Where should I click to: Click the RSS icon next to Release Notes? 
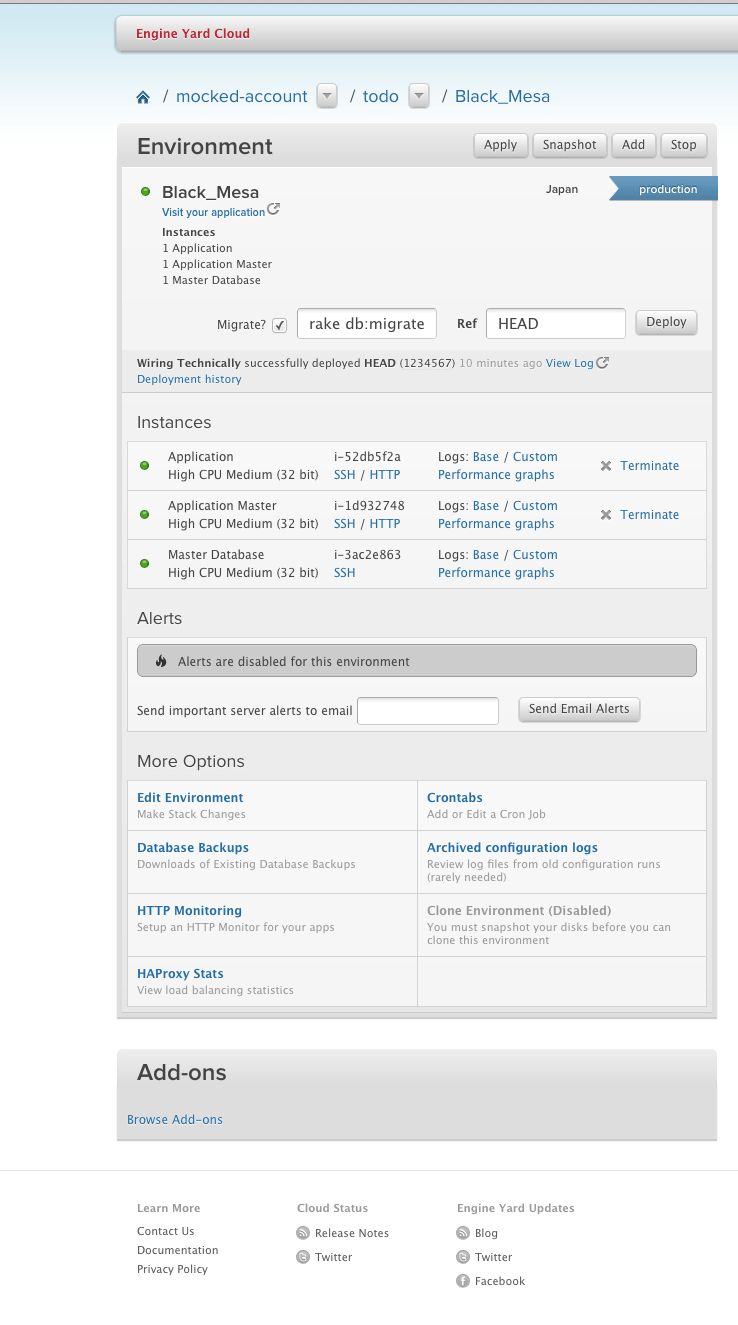303,1233
